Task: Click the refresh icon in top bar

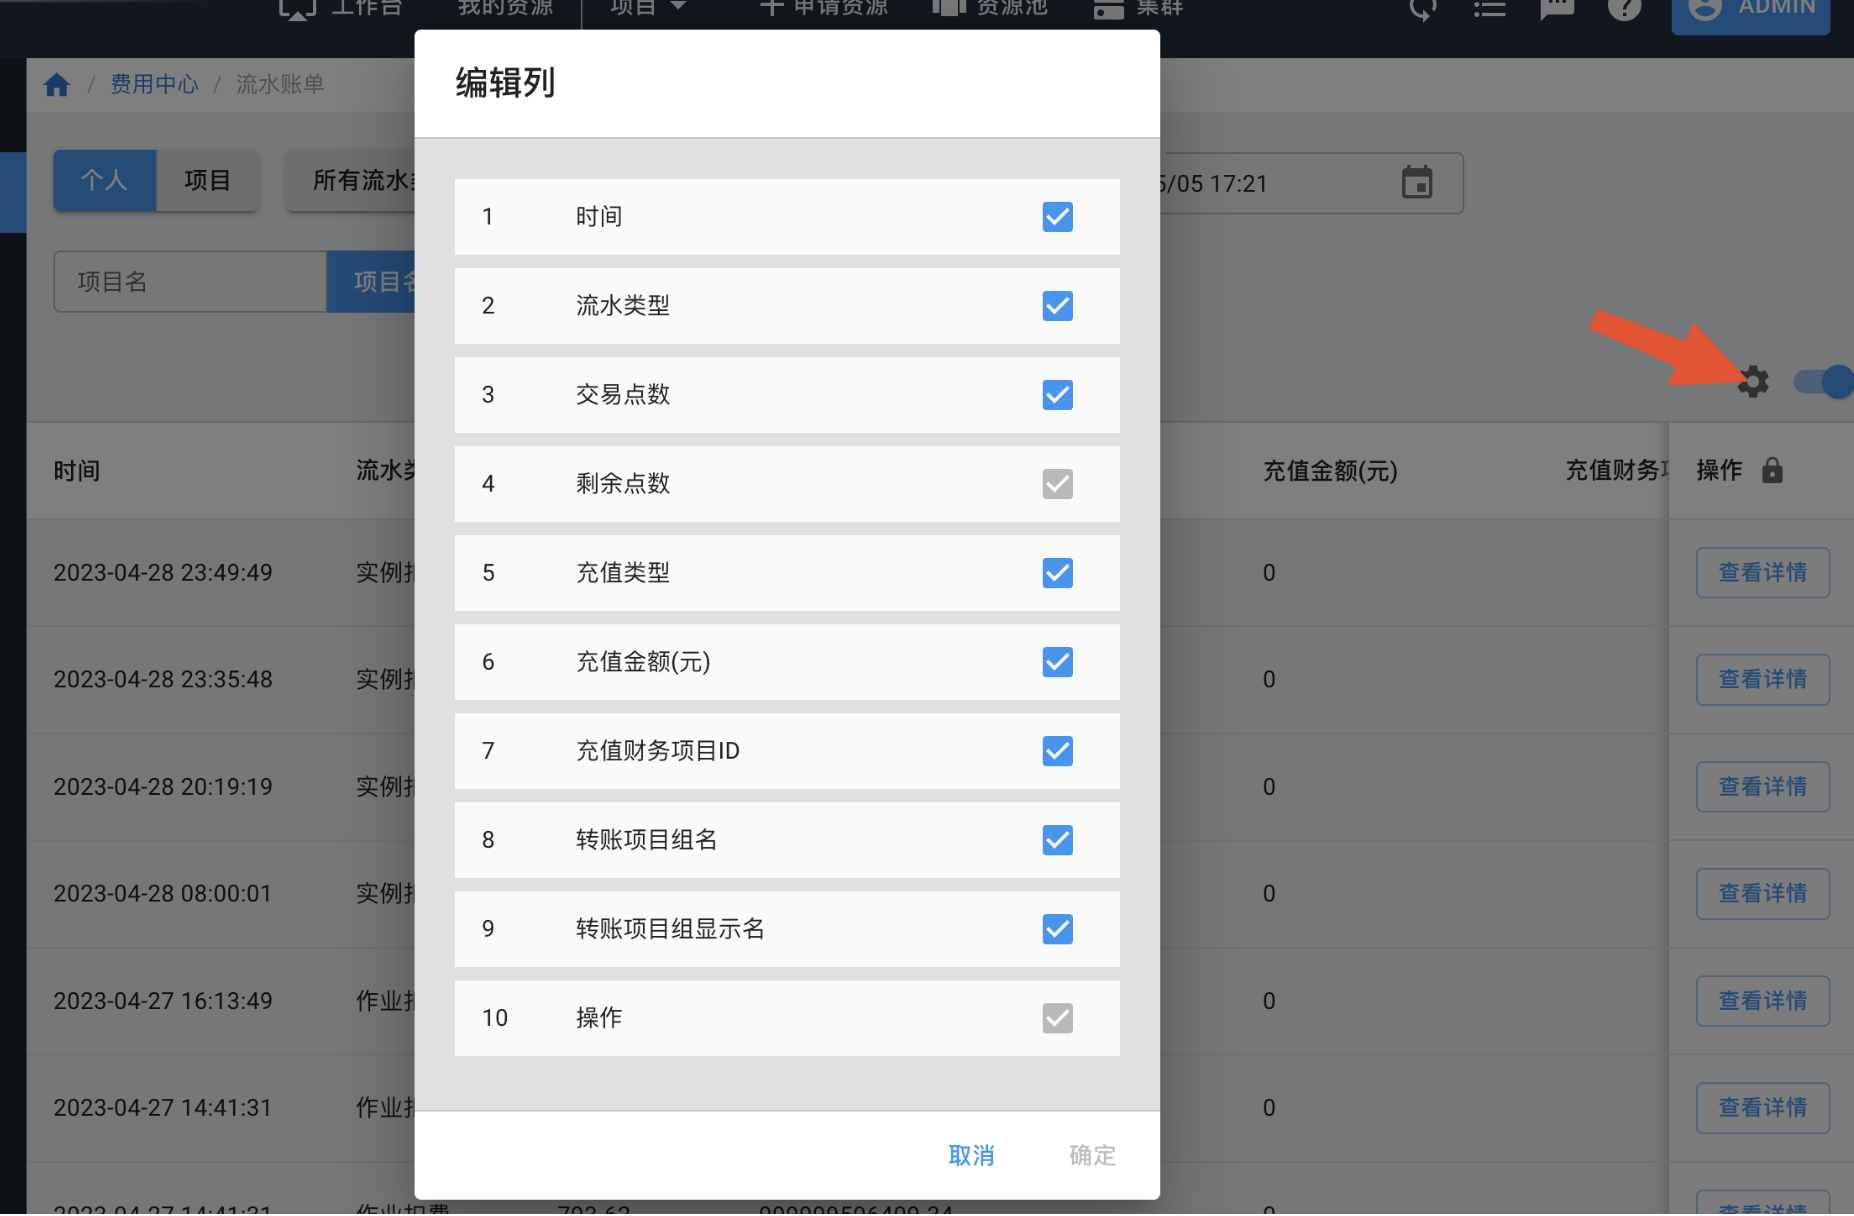Action: 1422,9
